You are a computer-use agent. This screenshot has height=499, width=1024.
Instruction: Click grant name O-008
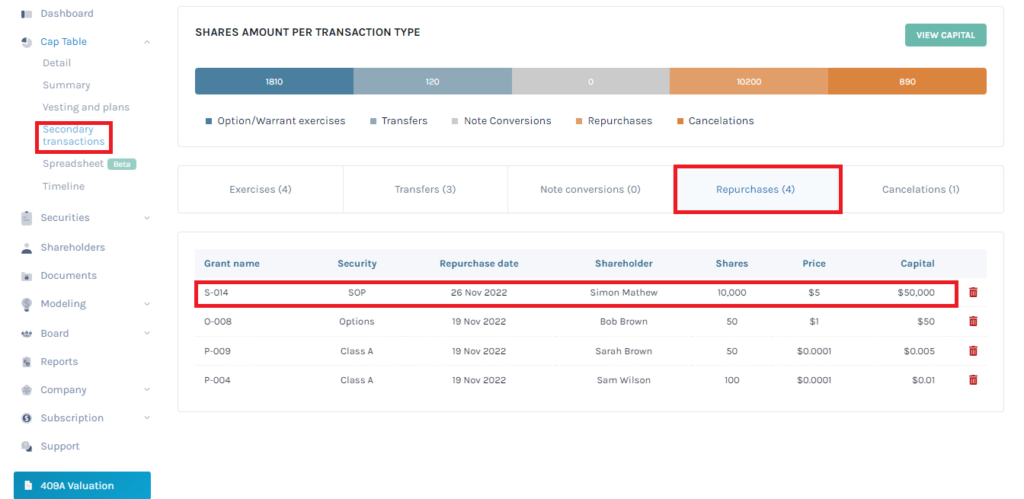[217, 321]
